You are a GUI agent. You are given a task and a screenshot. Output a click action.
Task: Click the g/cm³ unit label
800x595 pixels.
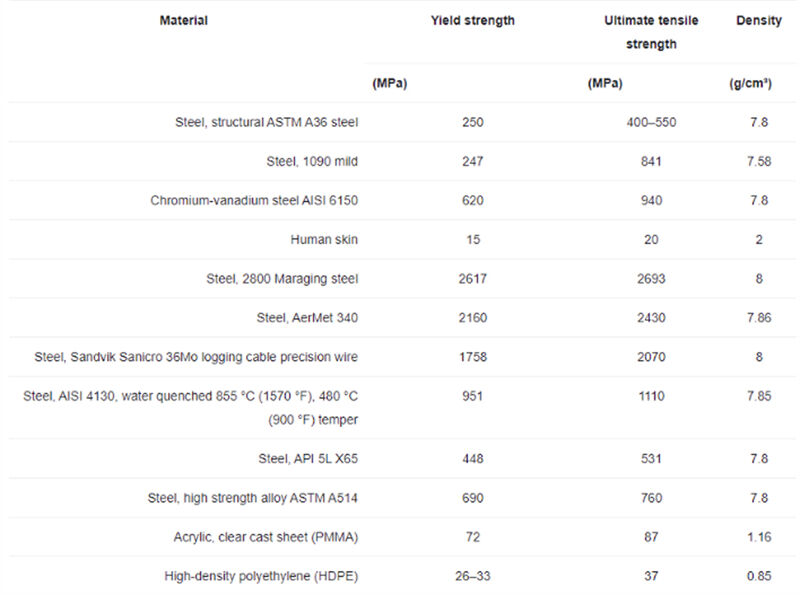pyautogui.click(x=750, y=83)
